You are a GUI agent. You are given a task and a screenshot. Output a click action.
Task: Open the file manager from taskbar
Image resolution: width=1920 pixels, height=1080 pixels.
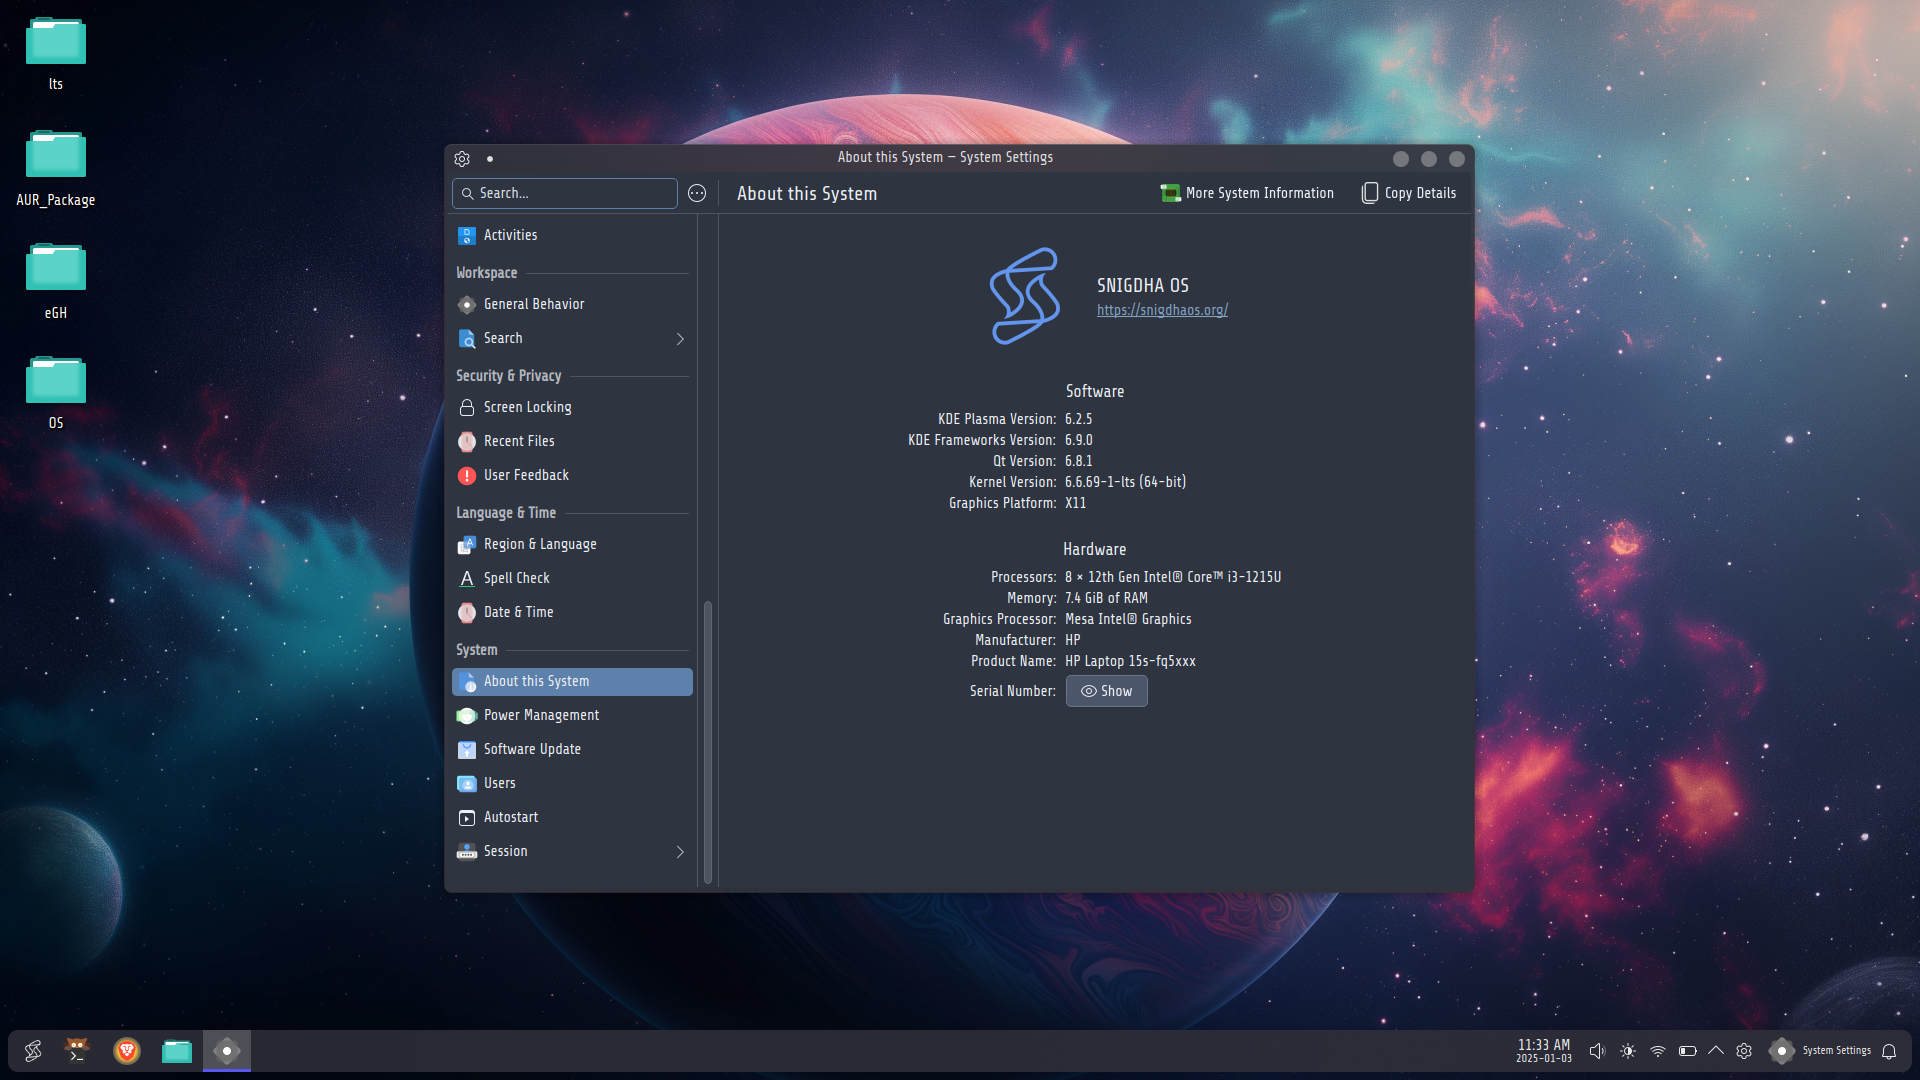click(x=177, y=1051)
